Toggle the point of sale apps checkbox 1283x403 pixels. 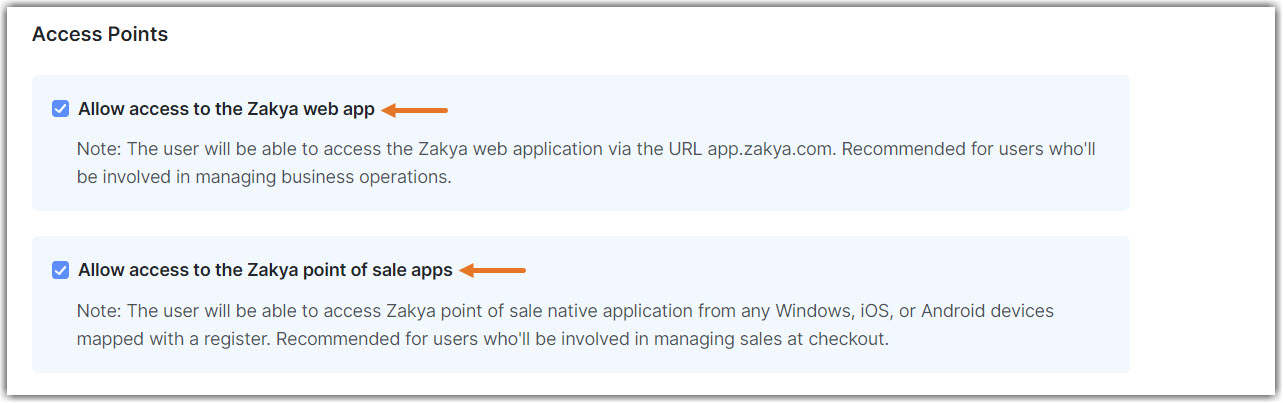(60, 270)
